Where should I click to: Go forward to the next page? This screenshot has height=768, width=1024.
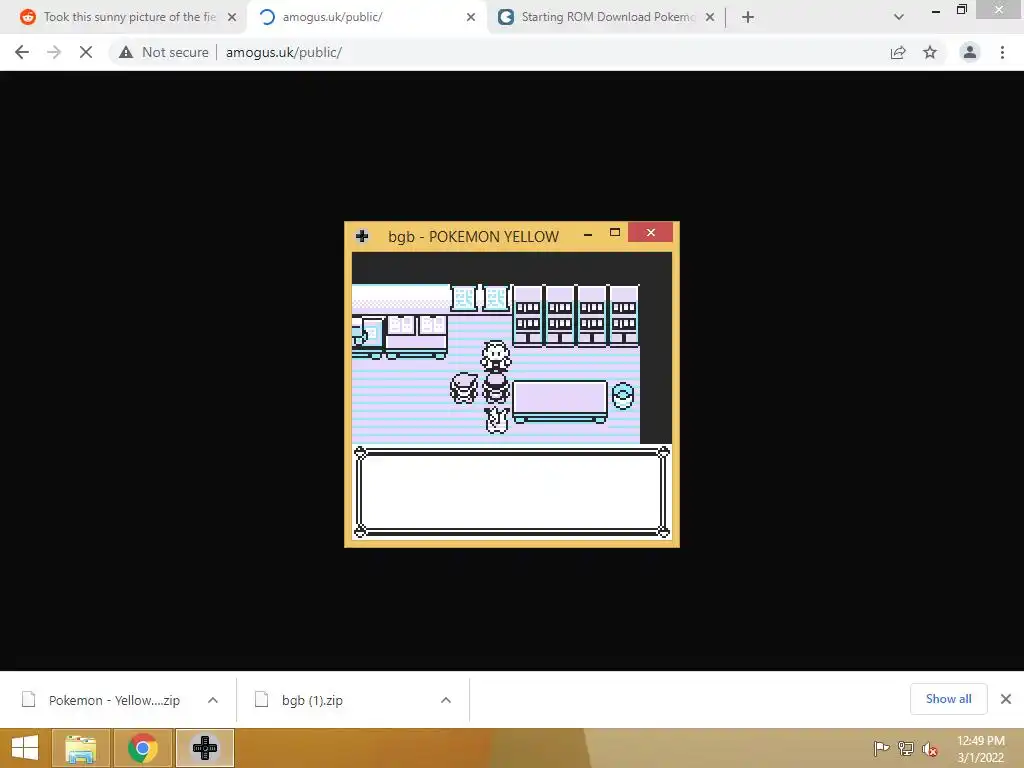[54, 52]
